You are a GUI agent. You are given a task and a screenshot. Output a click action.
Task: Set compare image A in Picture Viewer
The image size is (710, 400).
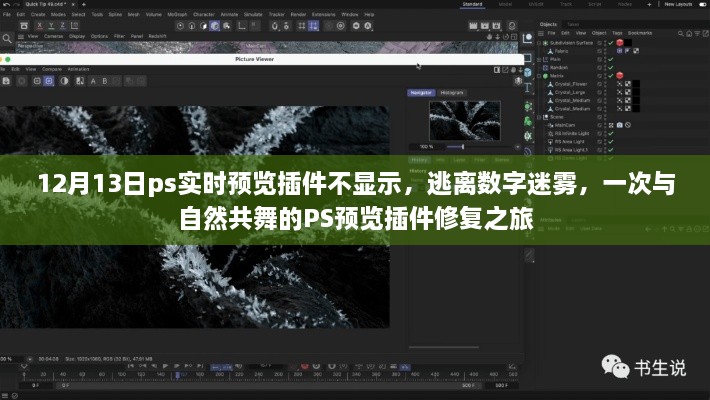93,81
